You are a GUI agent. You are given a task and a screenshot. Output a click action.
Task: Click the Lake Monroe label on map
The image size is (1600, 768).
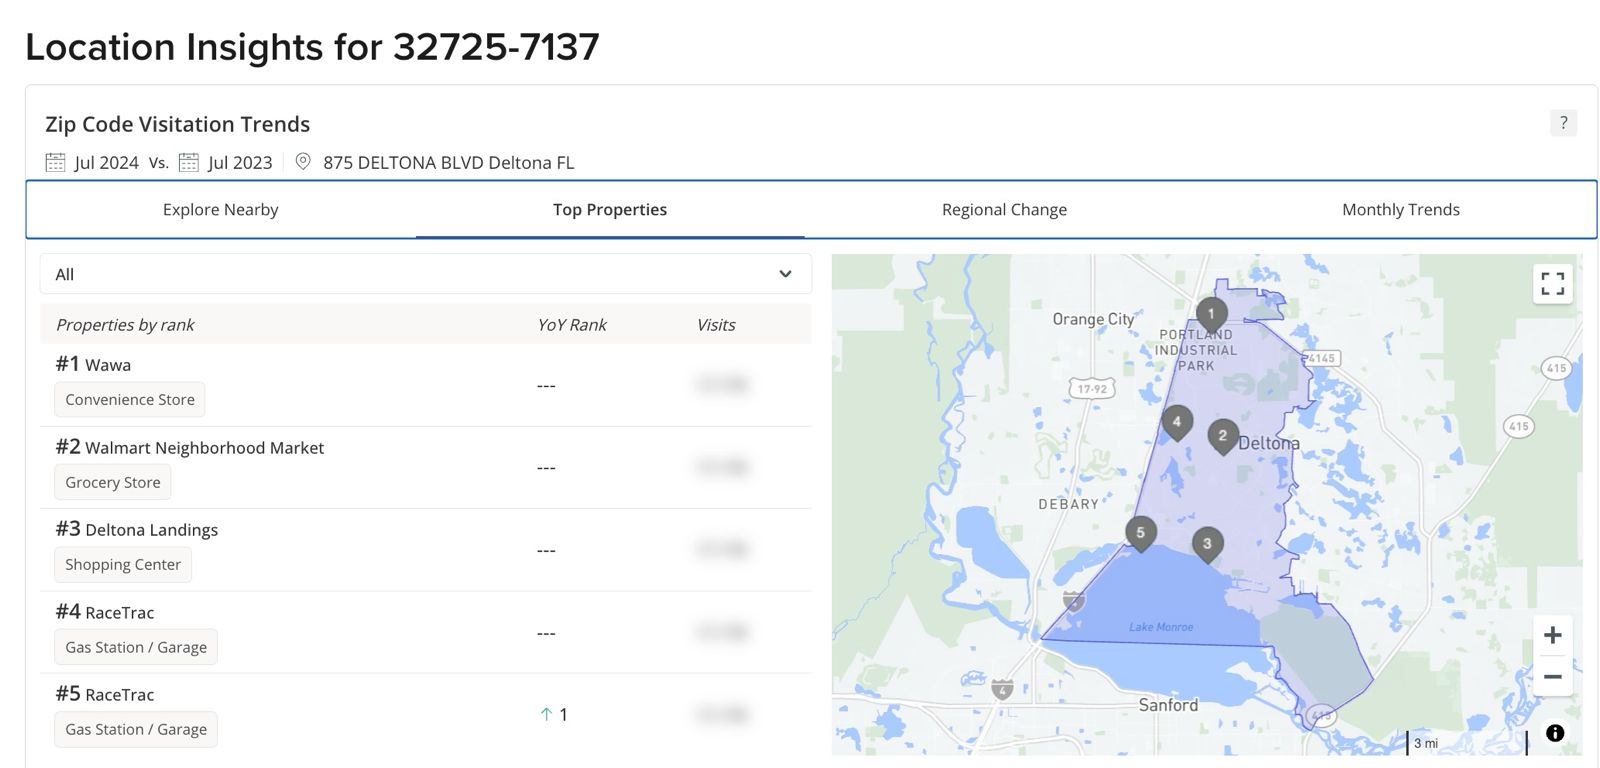pos(1161,627)
